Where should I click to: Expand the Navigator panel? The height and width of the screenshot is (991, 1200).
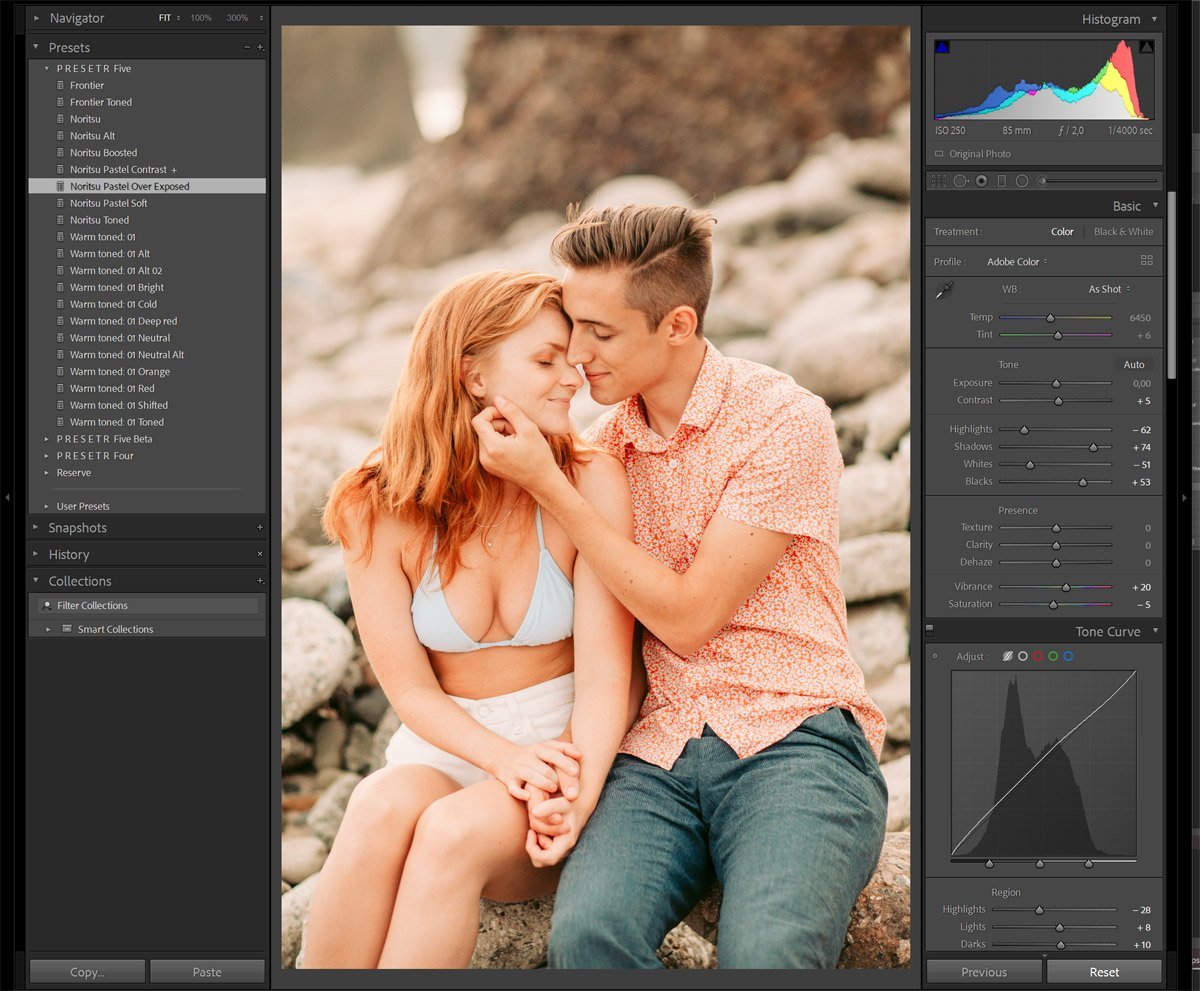click(36, 18)
